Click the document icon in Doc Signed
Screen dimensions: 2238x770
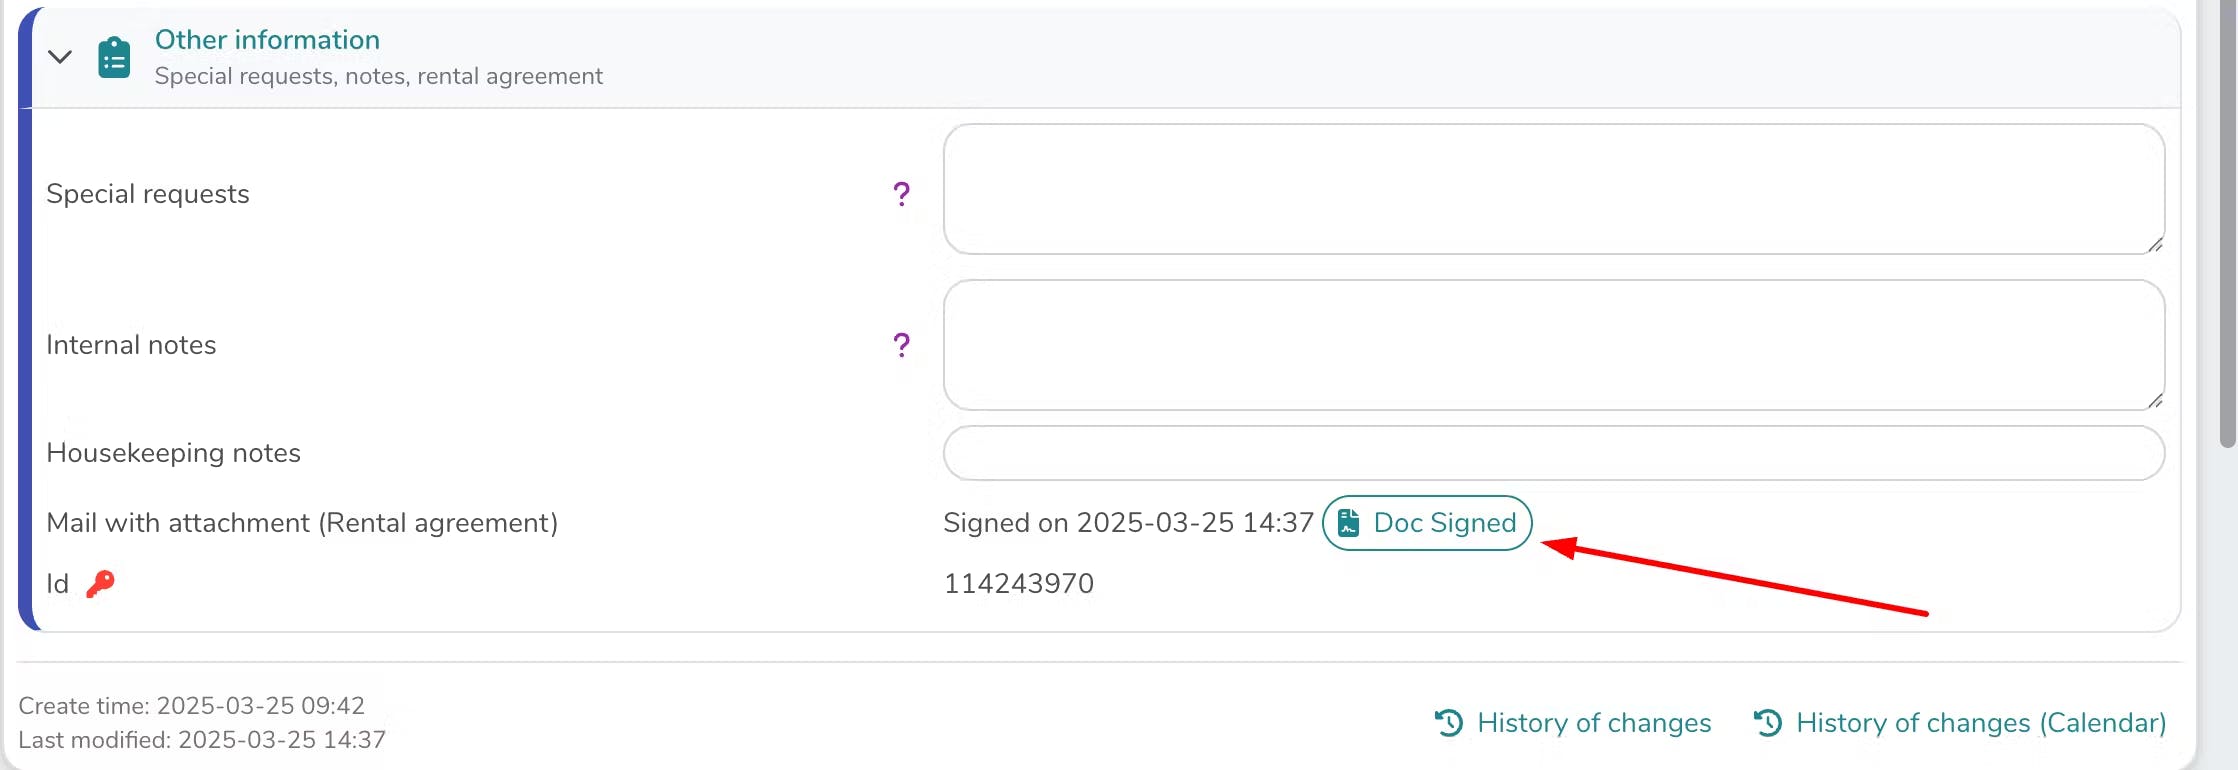pyautogui.click(x=1348, y=523)
